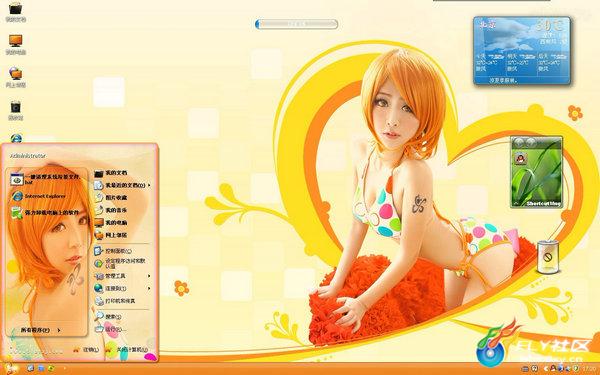Screen dimensions: 600x375
Task: Open the Network Neighborhood desktop icon
Action: 15,77
